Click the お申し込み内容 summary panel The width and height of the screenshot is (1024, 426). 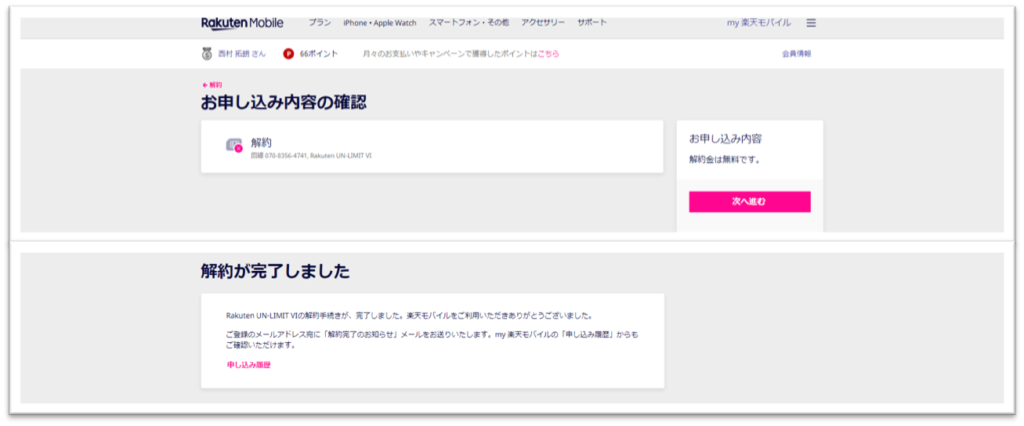pos(749,148)
